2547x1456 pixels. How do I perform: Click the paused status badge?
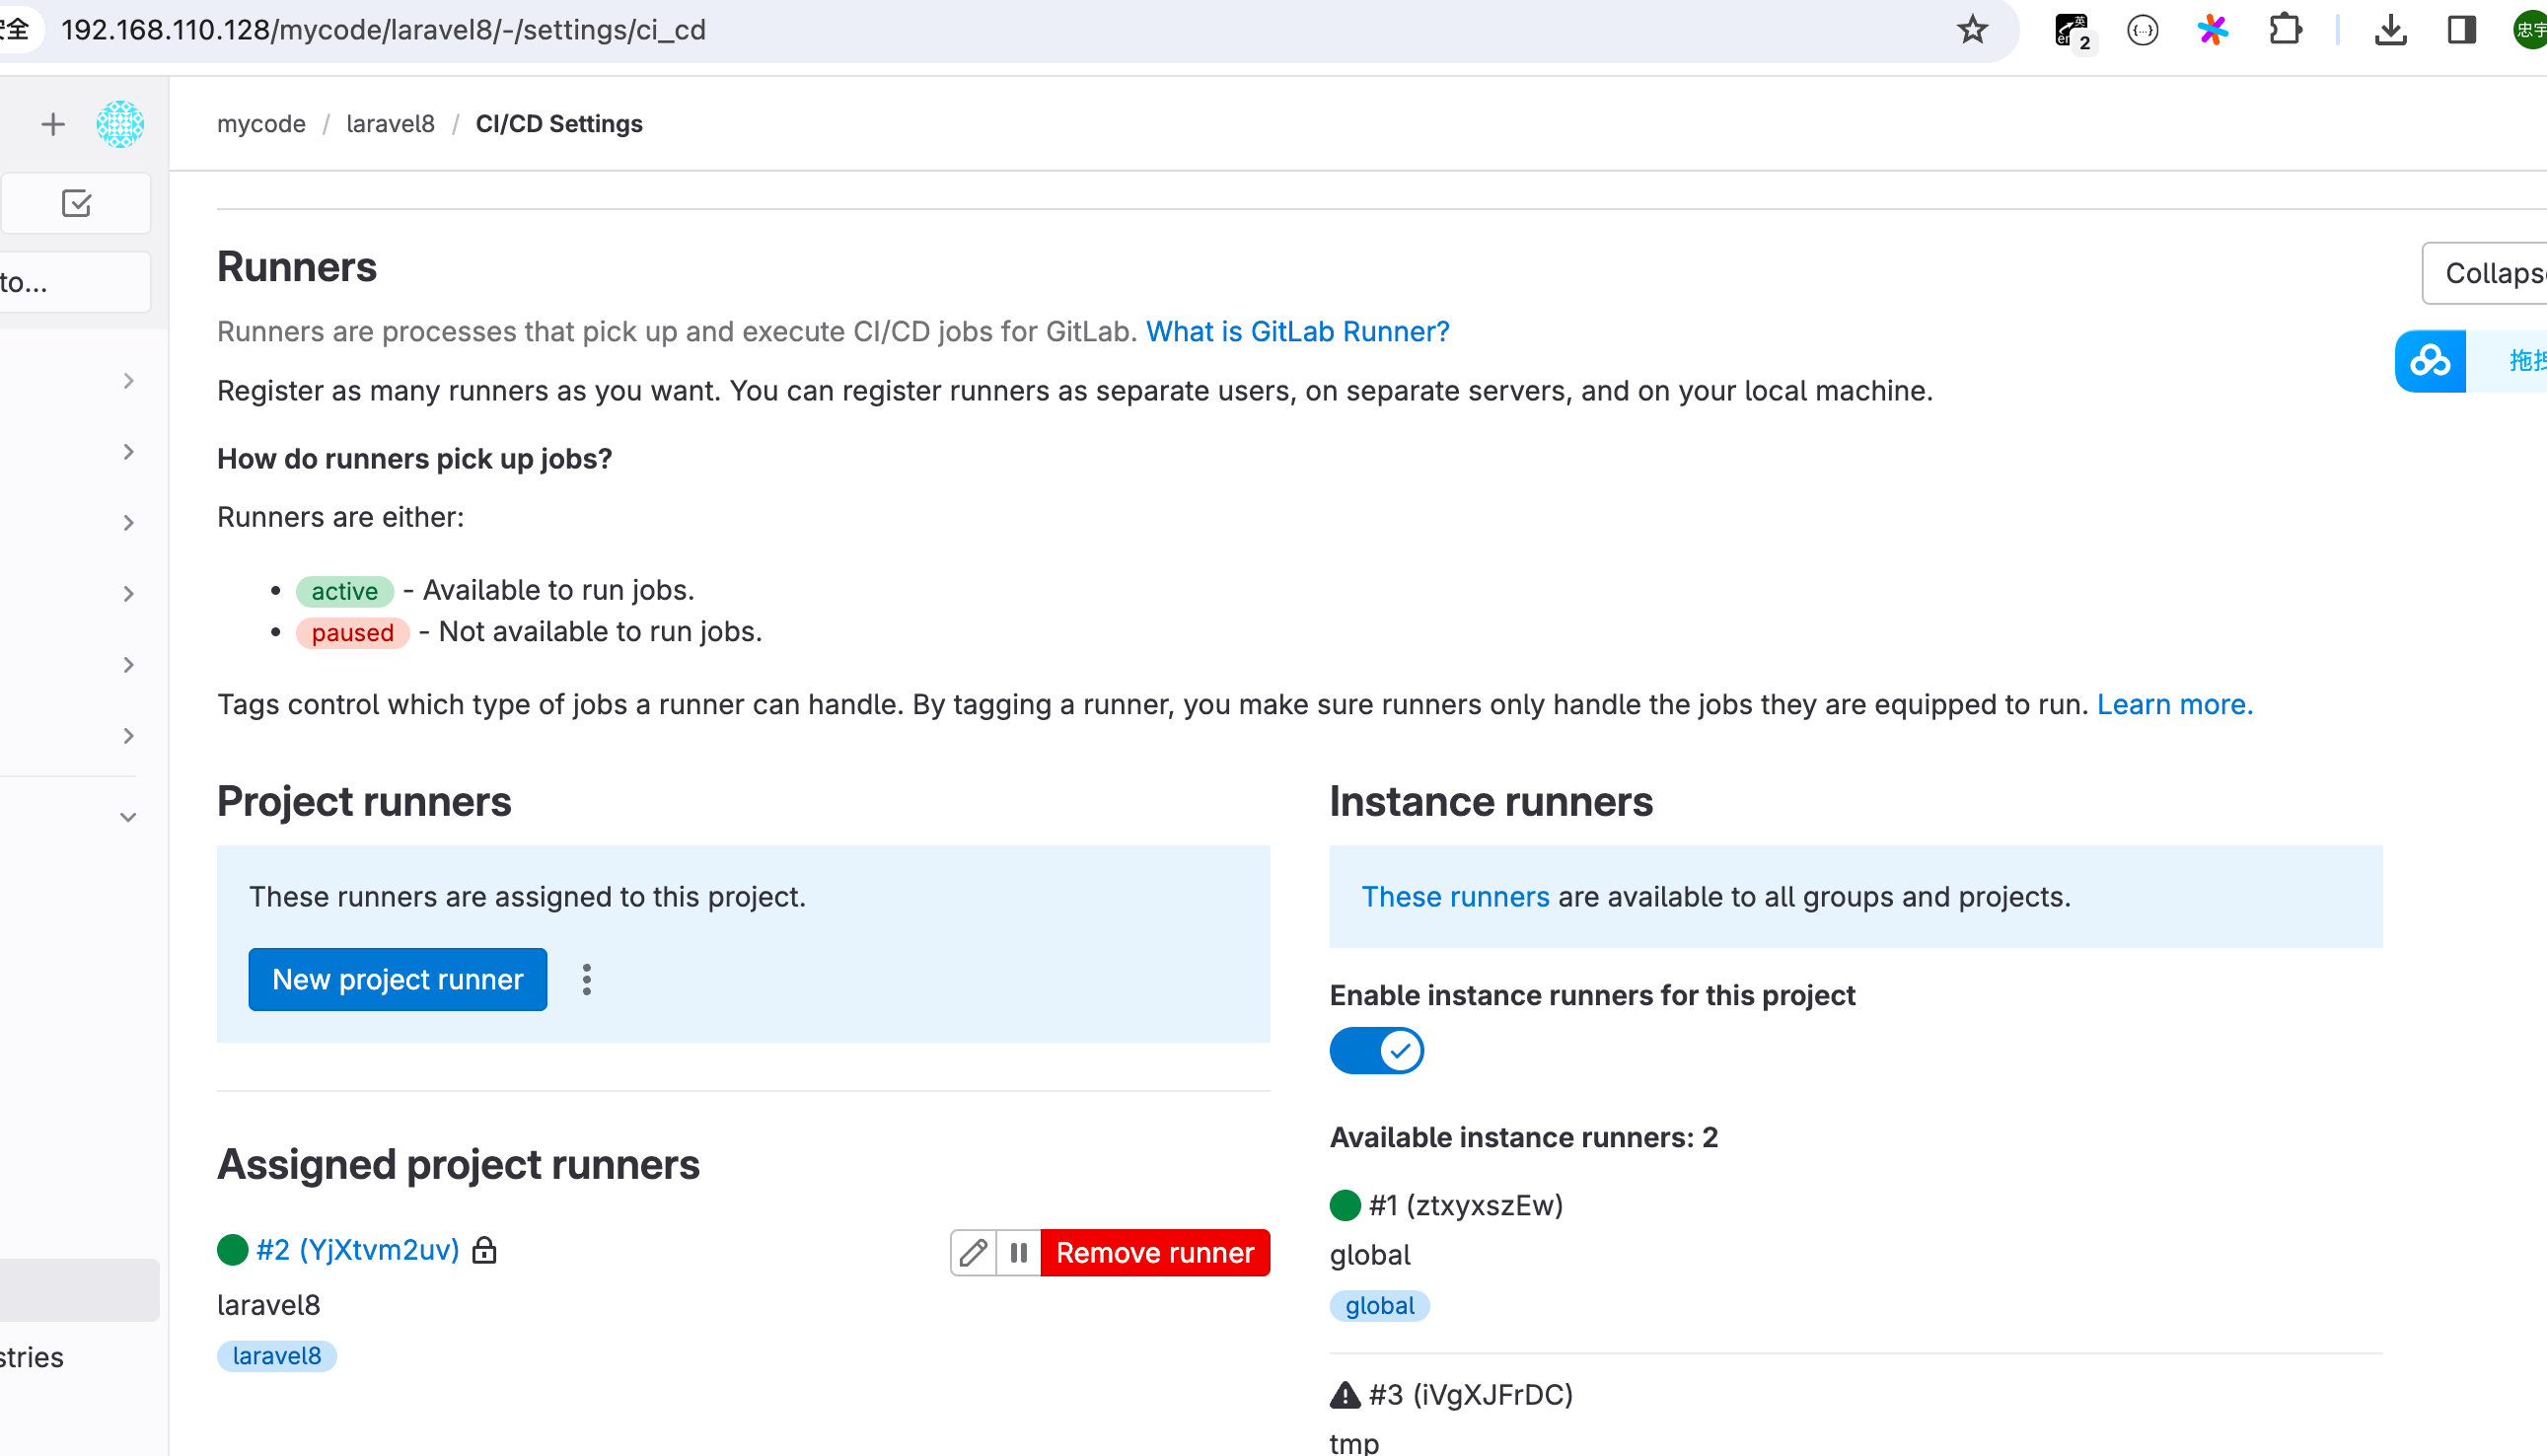(x=352, y=632)
